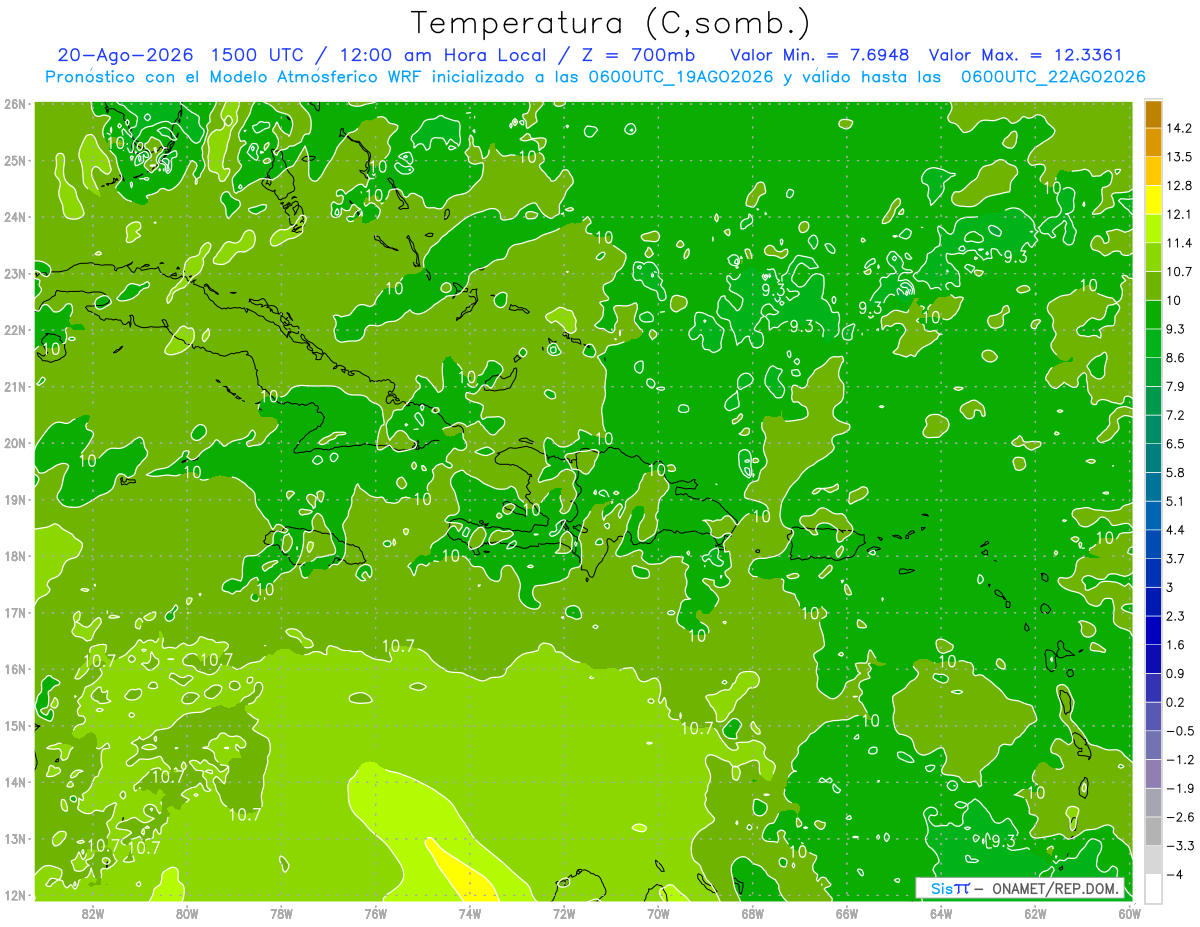1200x927 pixels.
Task: Select the "20N" latitude axis label
Action: point(15,443)
